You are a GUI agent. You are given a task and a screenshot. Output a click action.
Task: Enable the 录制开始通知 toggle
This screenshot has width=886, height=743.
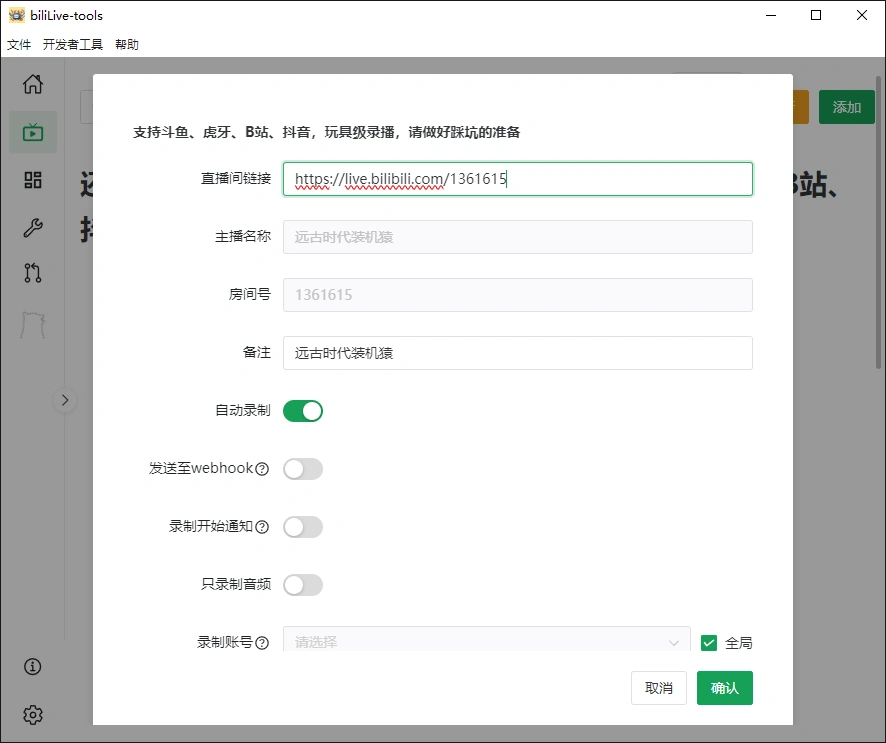tap(303, 527)
